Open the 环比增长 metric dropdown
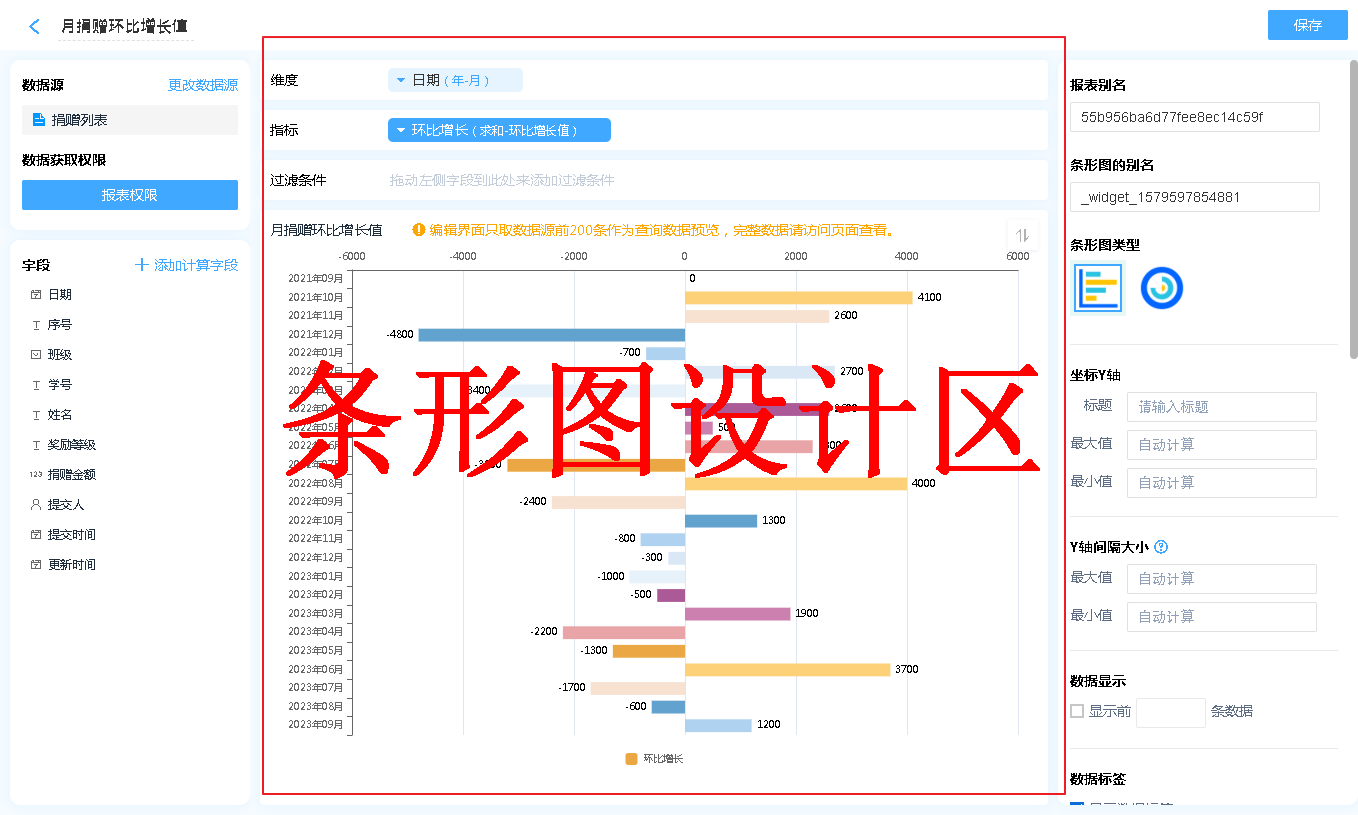The image size is (1358, 815). 499,130
